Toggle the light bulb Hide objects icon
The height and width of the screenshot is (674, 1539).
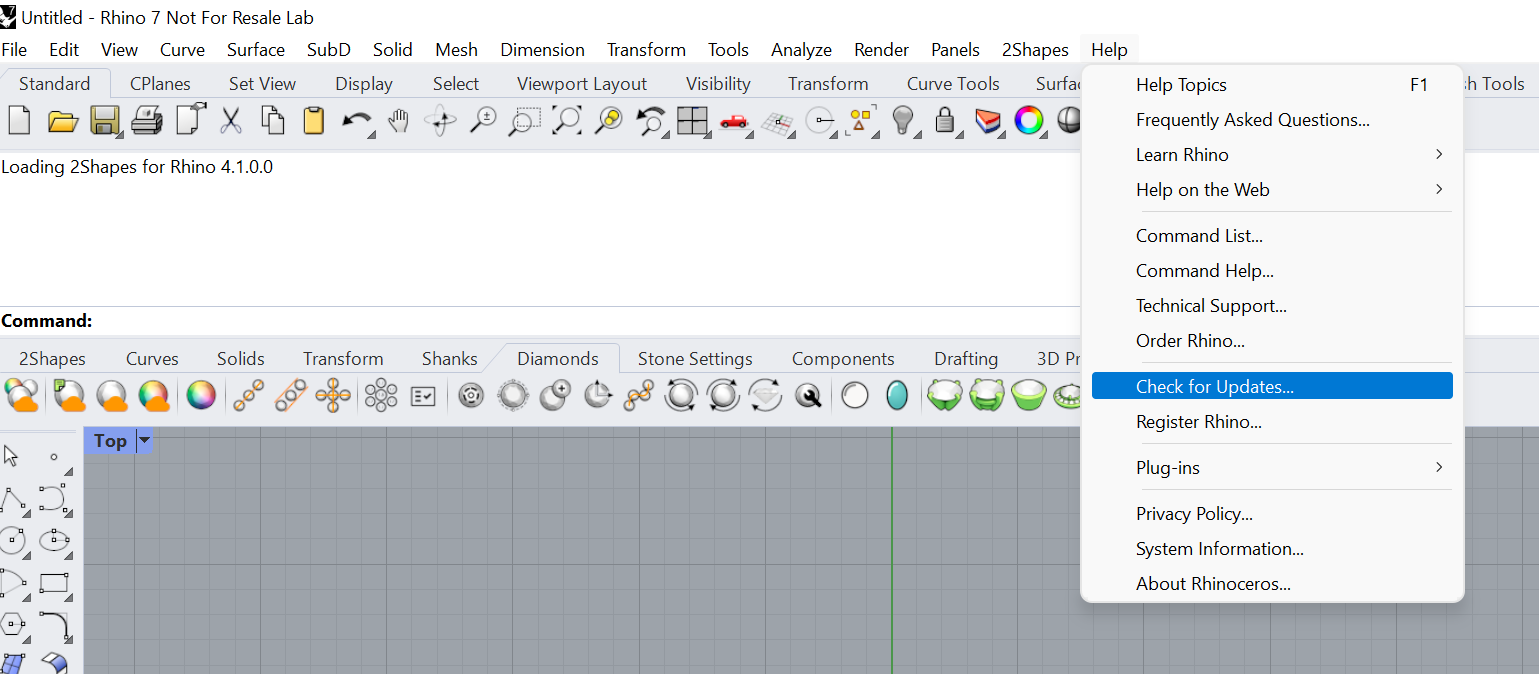click(903, 121)
